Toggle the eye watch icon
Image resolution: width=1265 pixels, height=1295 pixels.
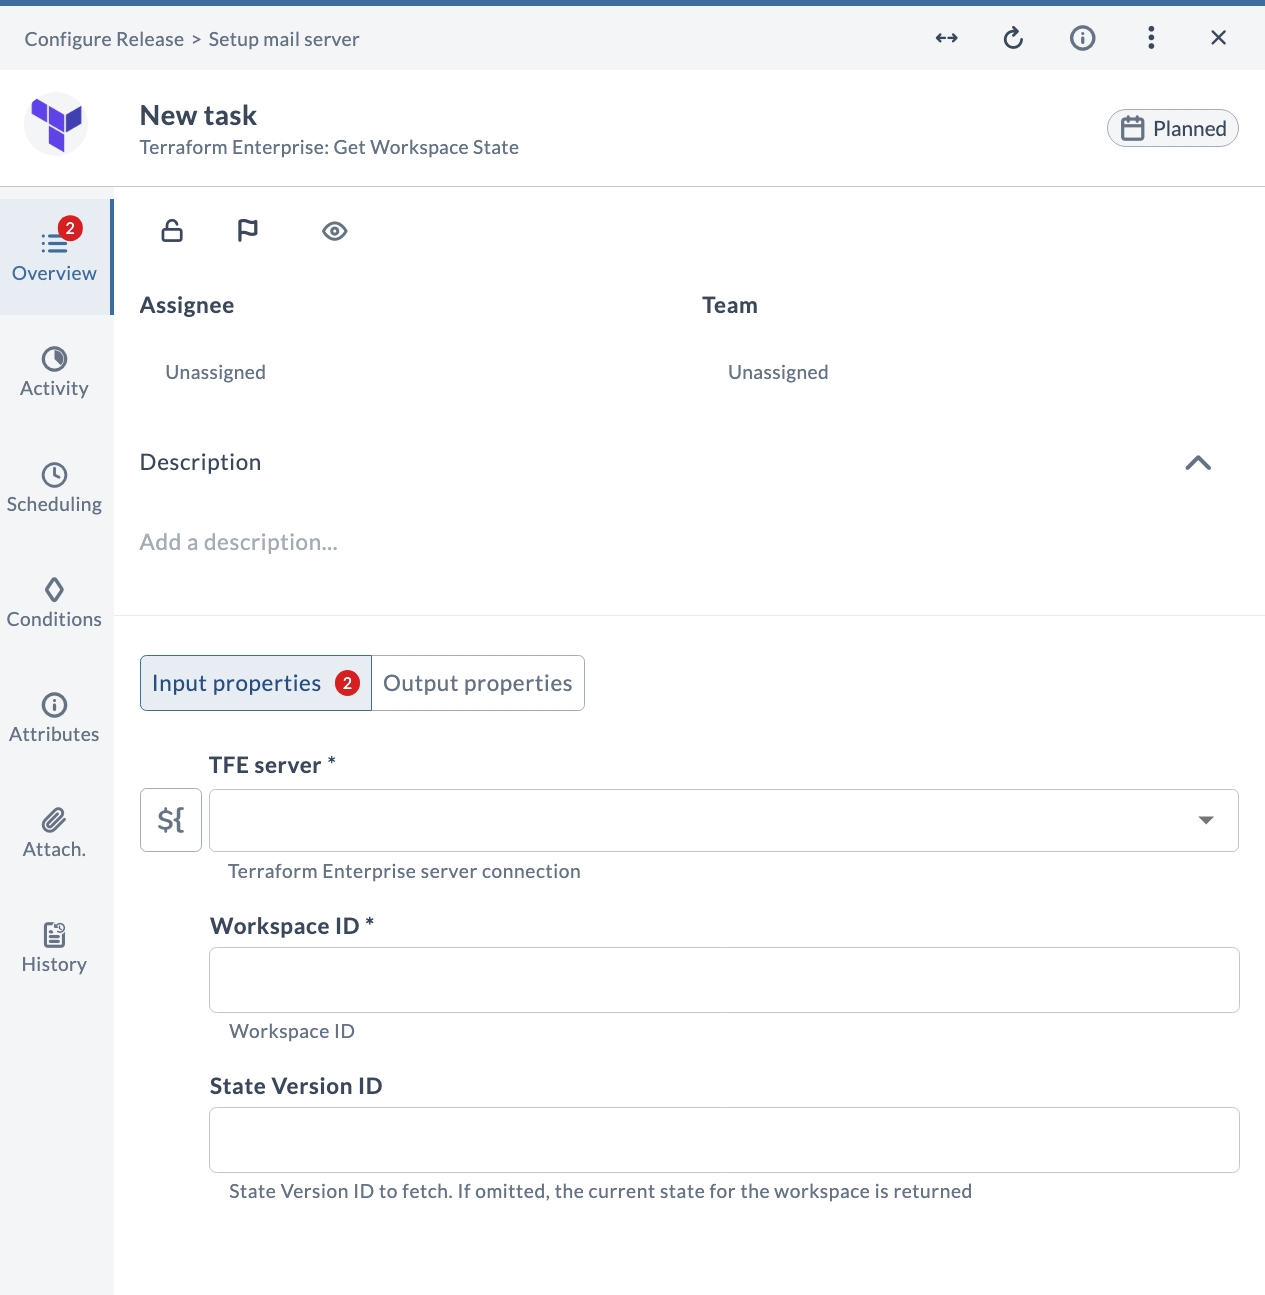(x=335, y=231)
